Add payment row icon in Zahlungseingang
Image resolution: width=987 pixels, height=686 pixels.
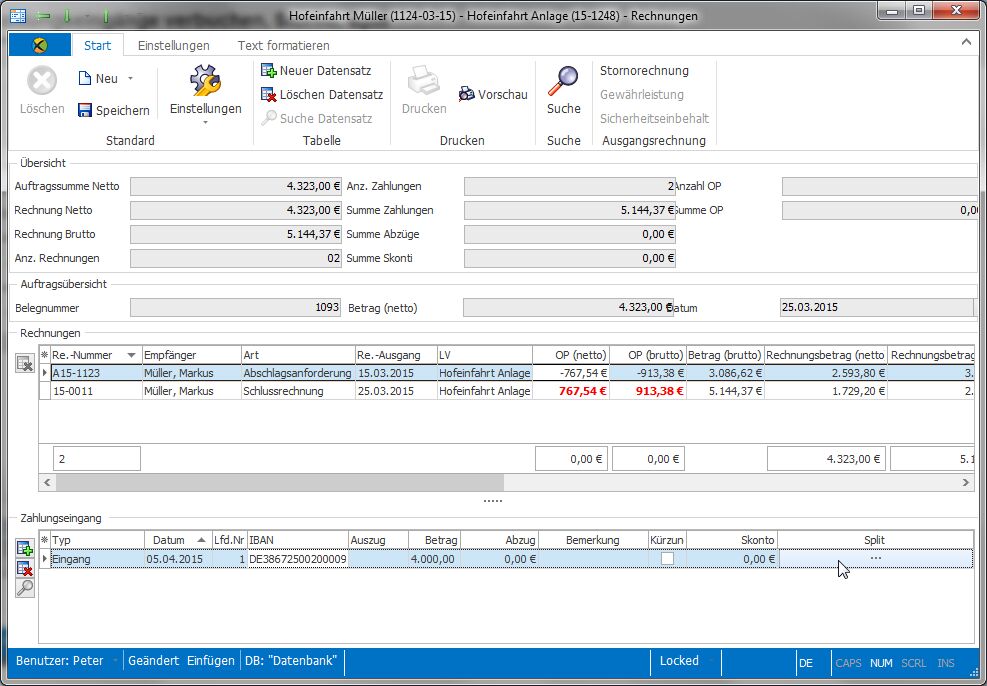[25, 548]
